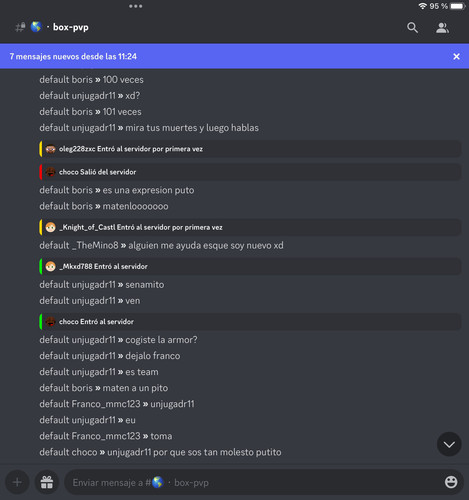Jump to latest messages with down chevron
Image resolution: width=469 pixels, height=500 pixels.
449,444
